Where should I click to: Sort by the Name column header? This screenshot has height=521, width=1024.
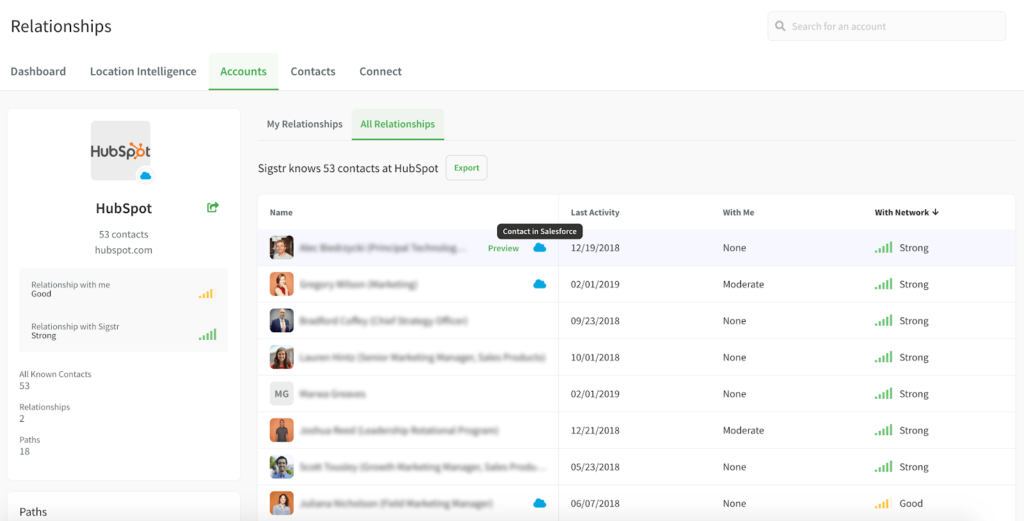coord(281,212)
